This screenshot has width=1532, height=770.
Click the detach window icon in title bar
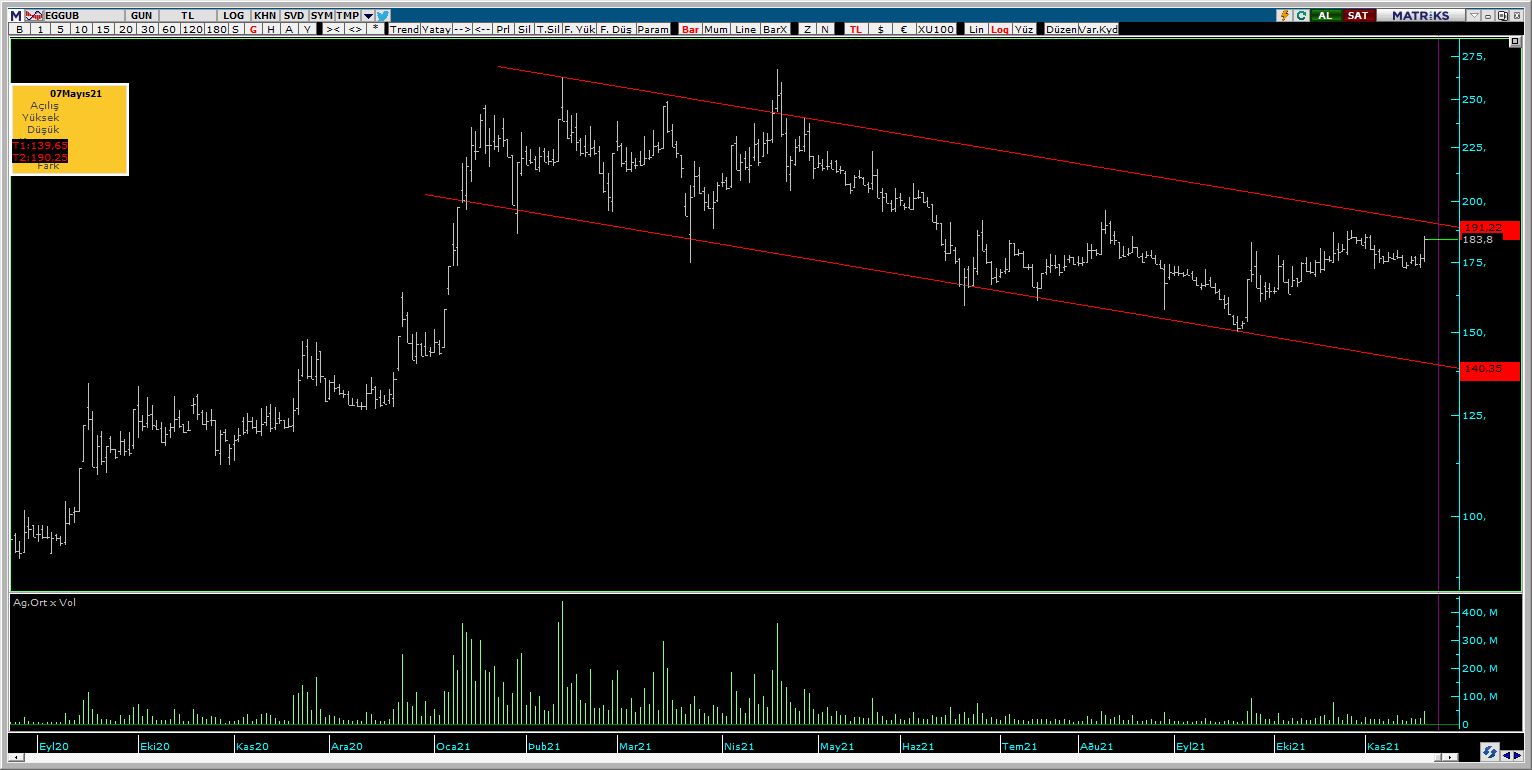pyautogui.click(x=1502, y=16)
